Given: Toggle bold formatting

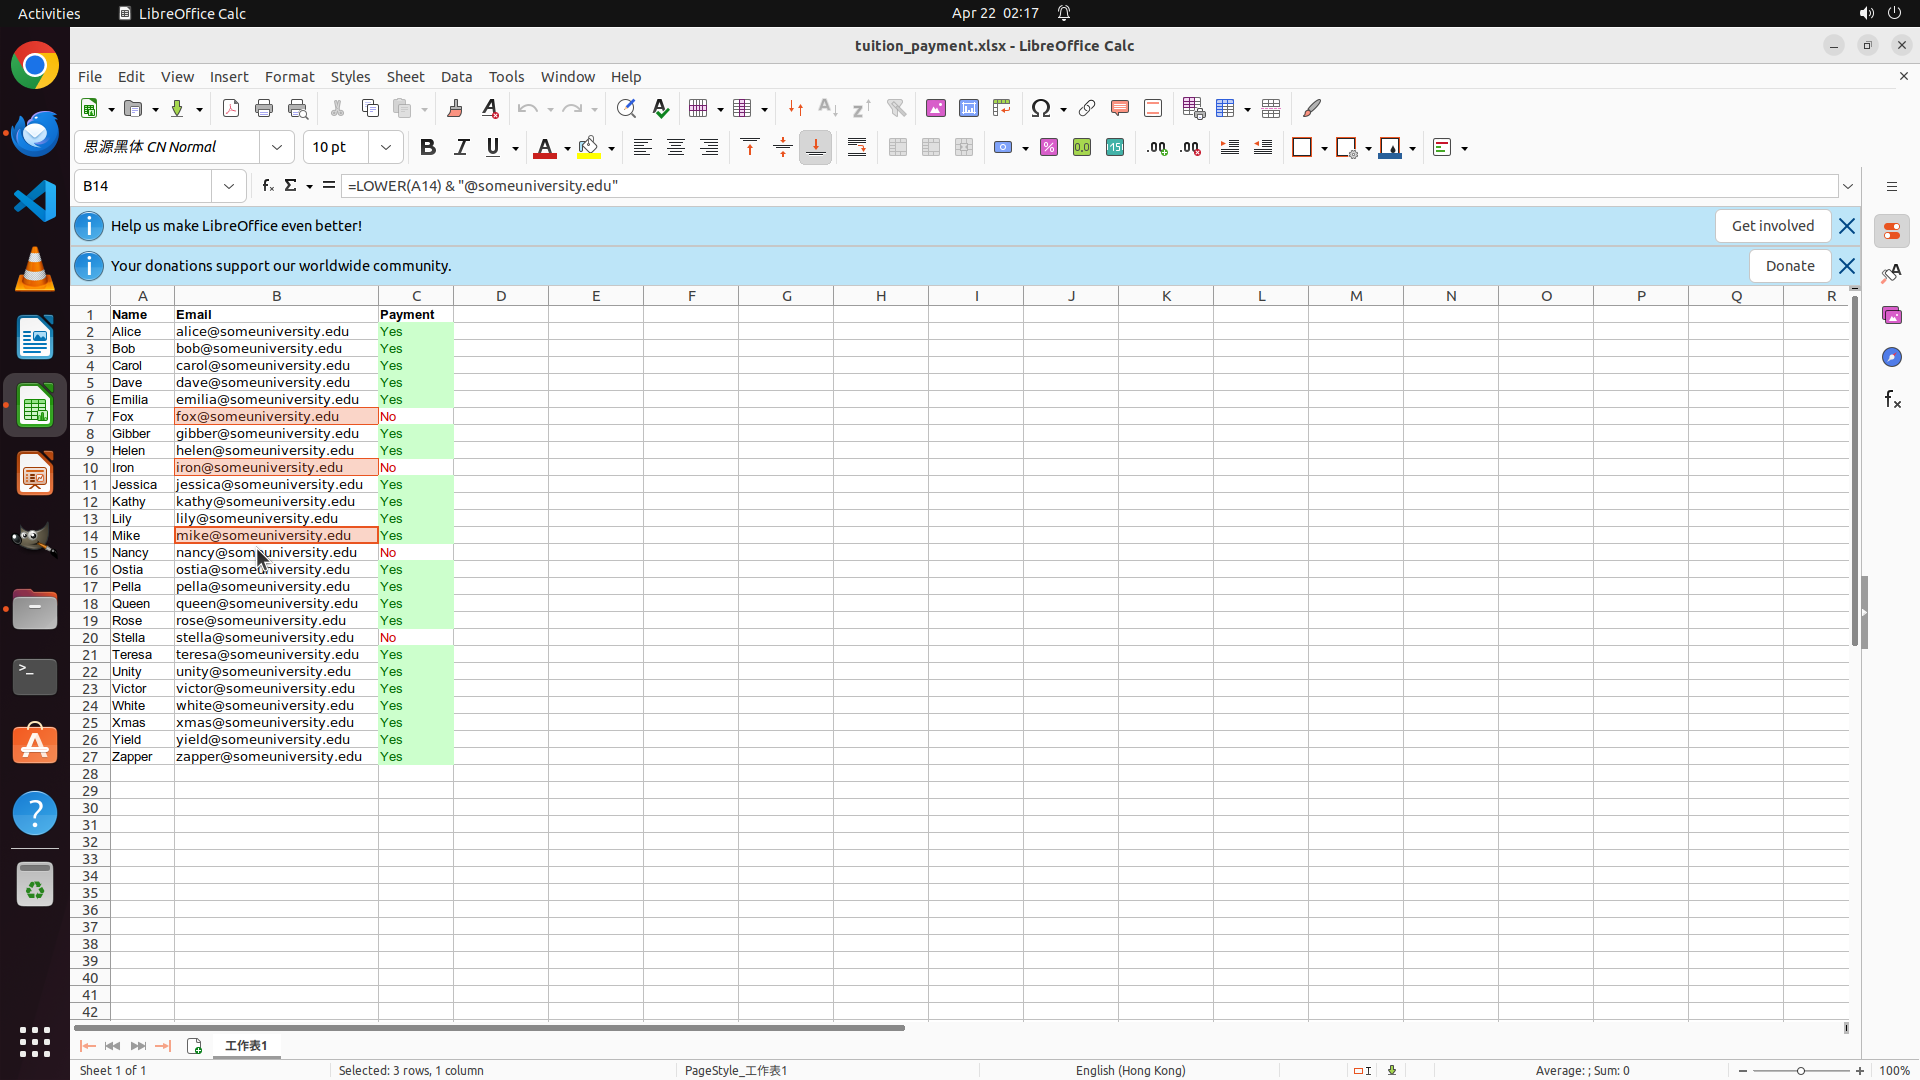Looking at the screenshot, I should coord(428,147).
